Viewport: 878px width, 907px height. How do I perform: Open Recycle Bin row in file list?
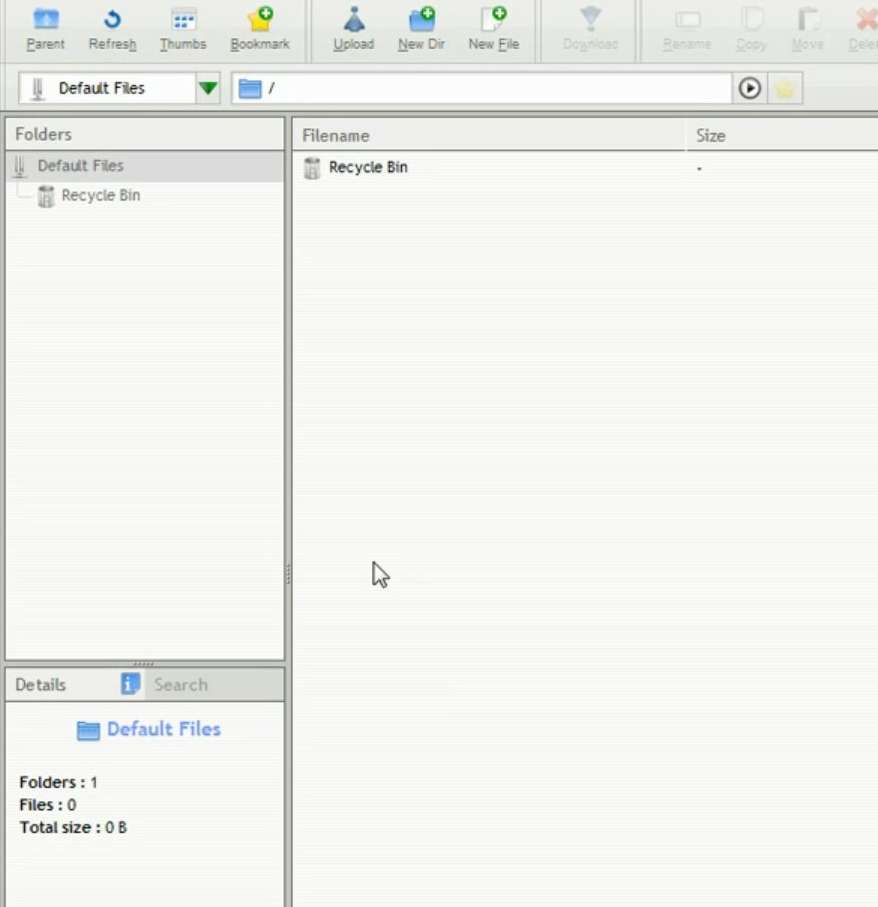(584, 168)
